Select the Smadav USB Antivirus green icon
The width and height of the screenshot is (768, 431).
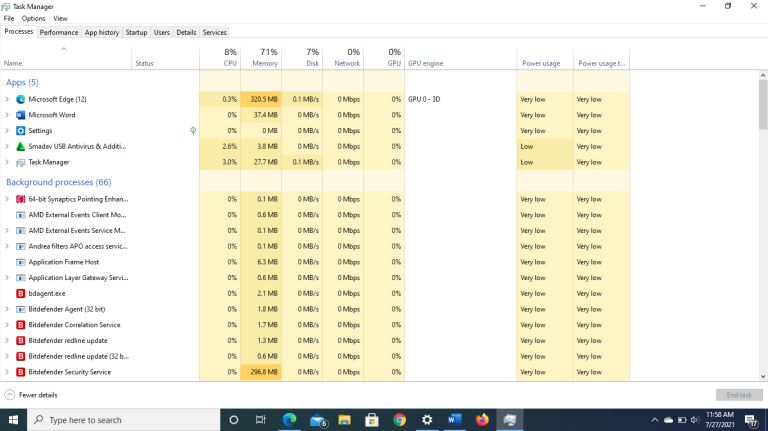21,146
